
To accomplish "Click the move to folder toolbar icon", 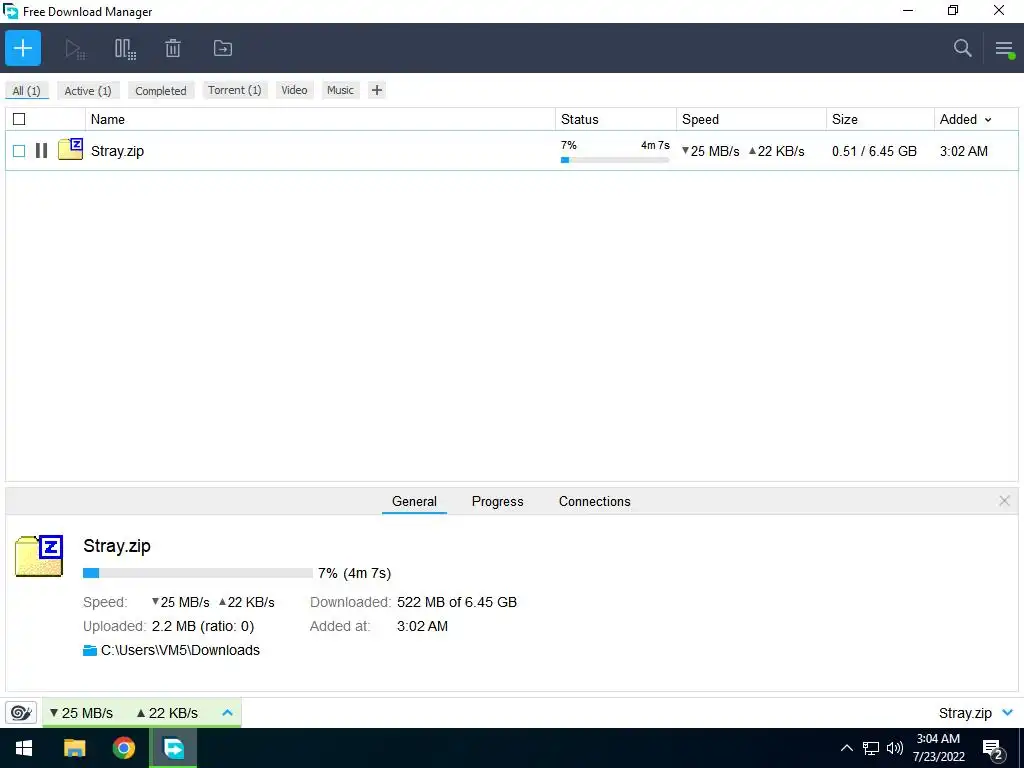I will coord(223,48).
